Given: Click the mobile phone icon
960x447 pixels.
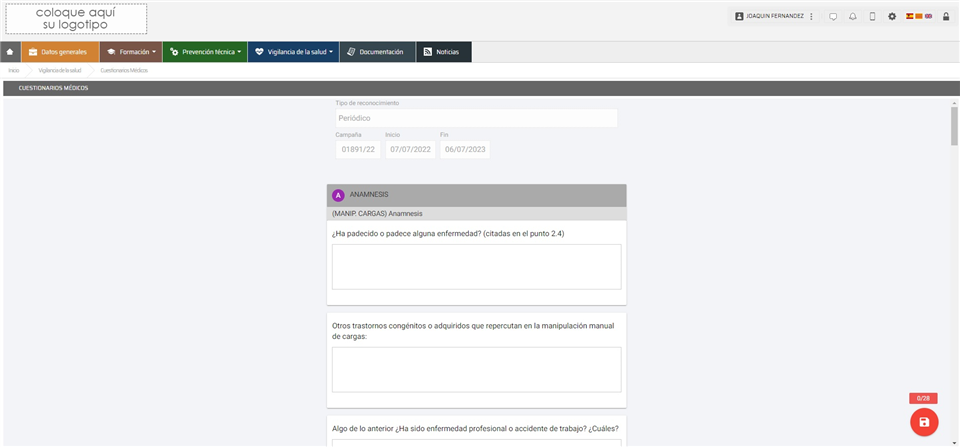Looking at the screenshot, I should coord(872,17).
